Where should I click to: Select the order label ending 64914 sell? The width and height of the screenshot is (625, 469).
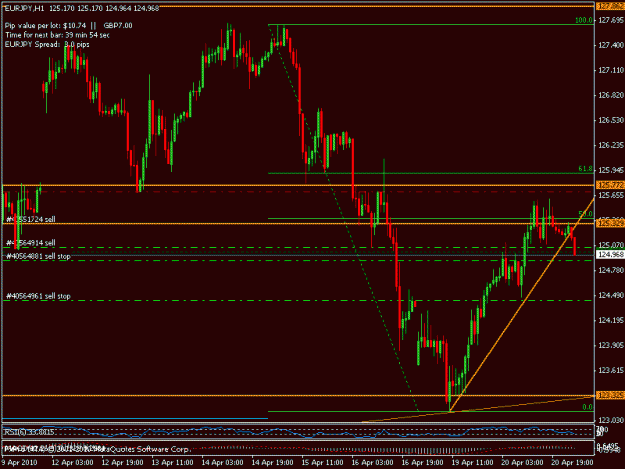(31, 243)
